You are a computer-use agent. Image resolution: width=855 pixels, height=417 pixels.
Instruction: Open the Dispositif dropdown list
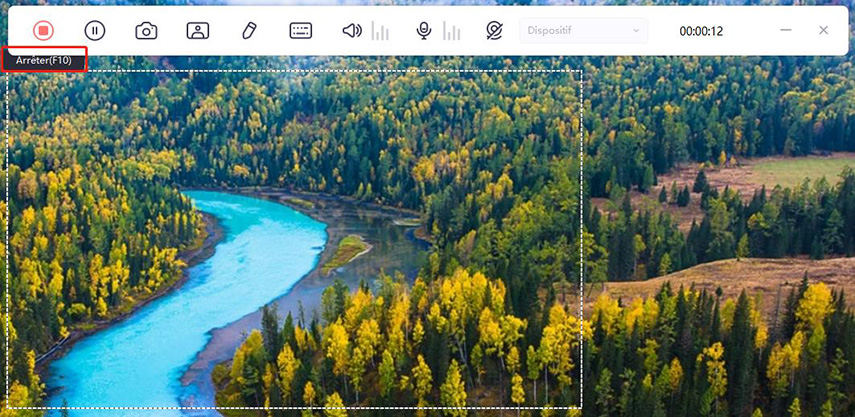(582, 31)
